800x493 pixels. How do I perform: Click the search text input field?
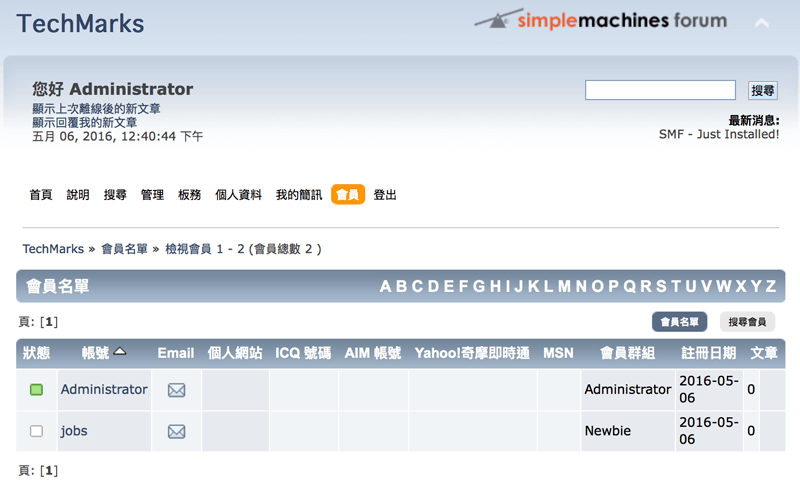[660, 90]
